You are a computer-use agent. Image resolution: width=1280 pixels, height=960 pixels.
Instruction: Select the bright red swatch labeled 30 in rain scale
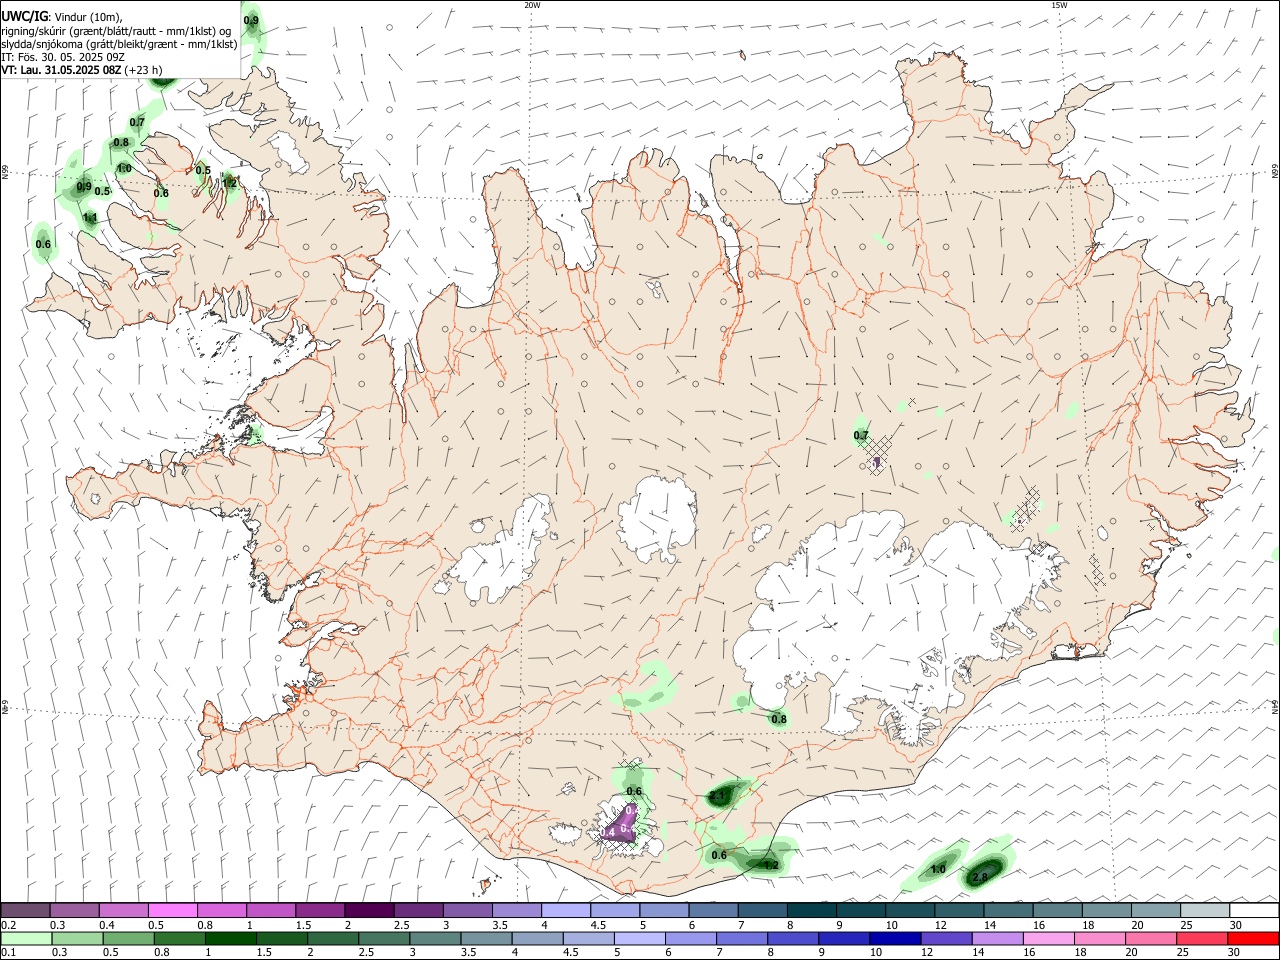[x=1252, y=939]
